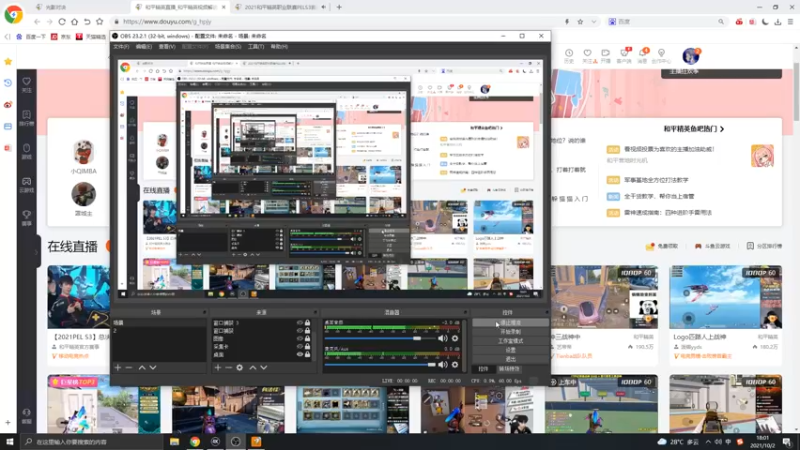Toggle visibility of the capture card source

(299, 346)
